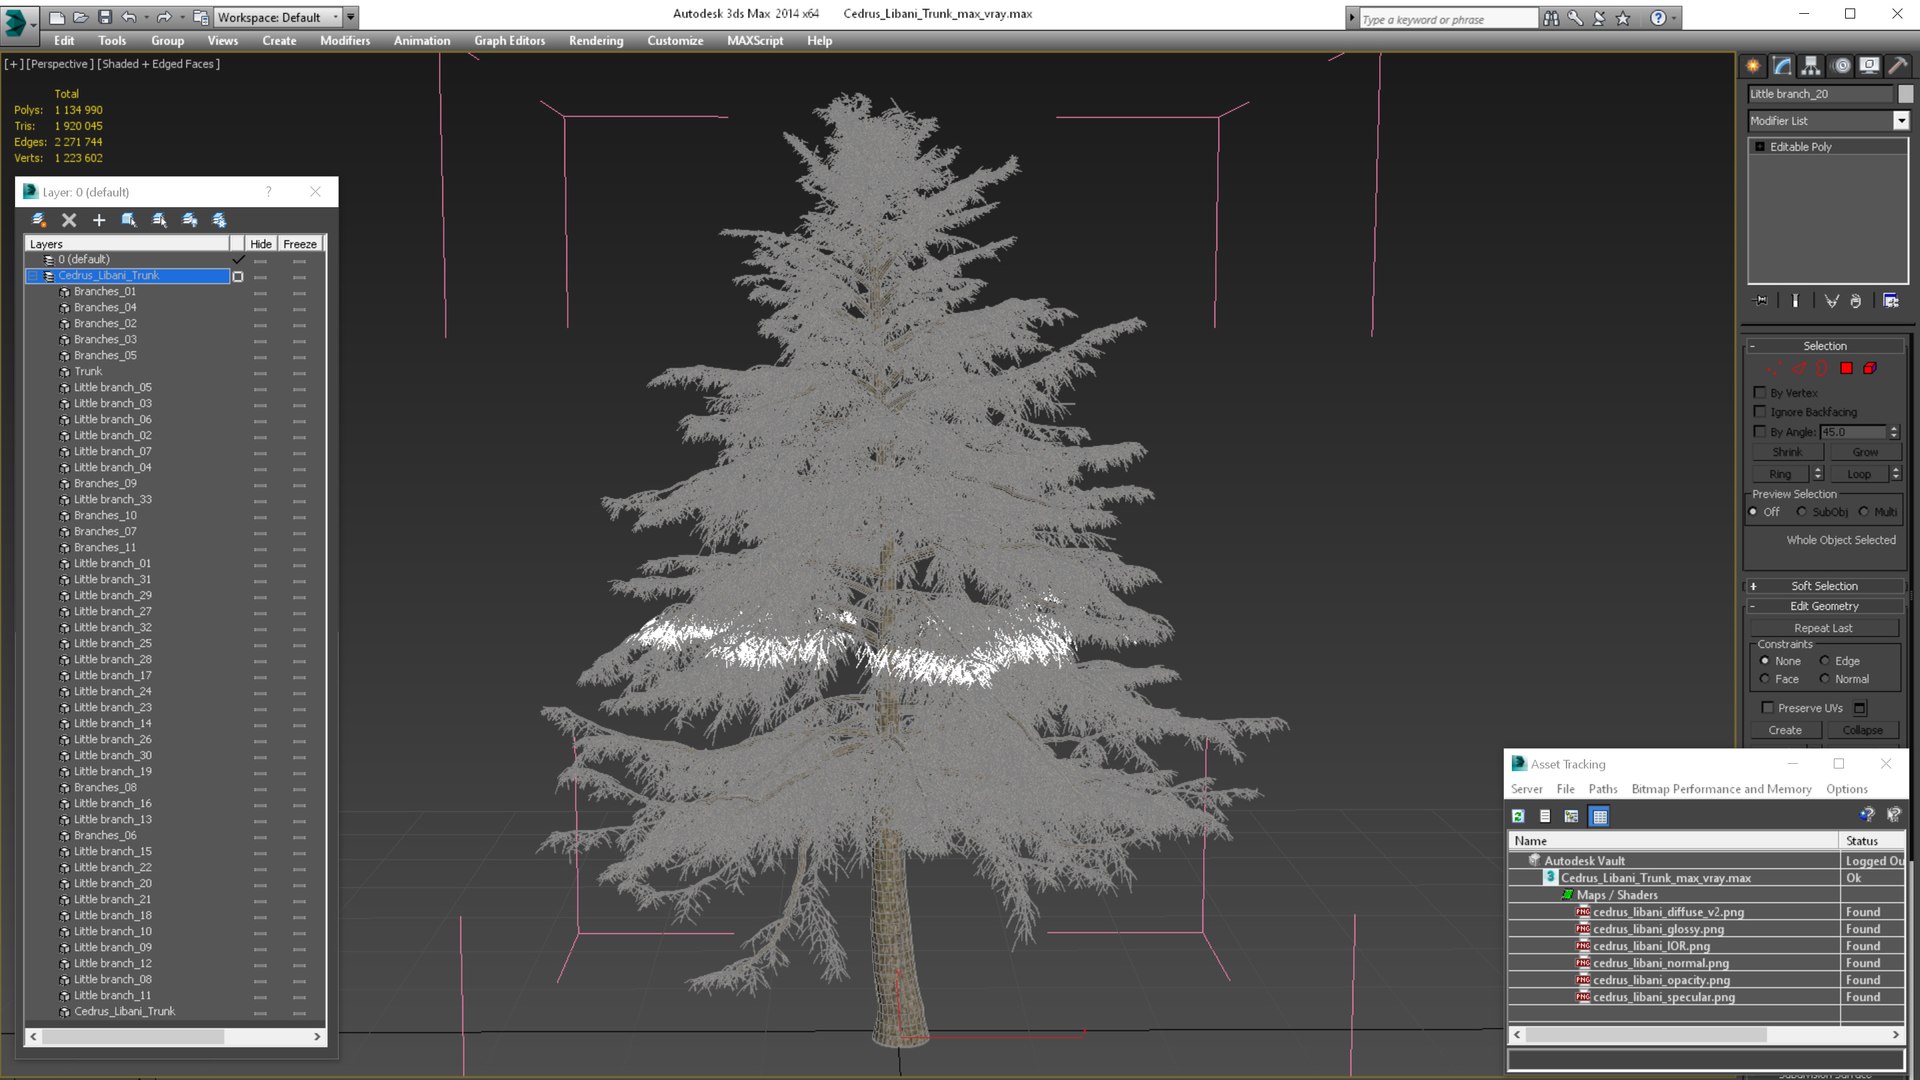The width and height of the screenshot is (1920, 1080).
Task: Select Element sub-object level cube icon
Action: 1869,368
